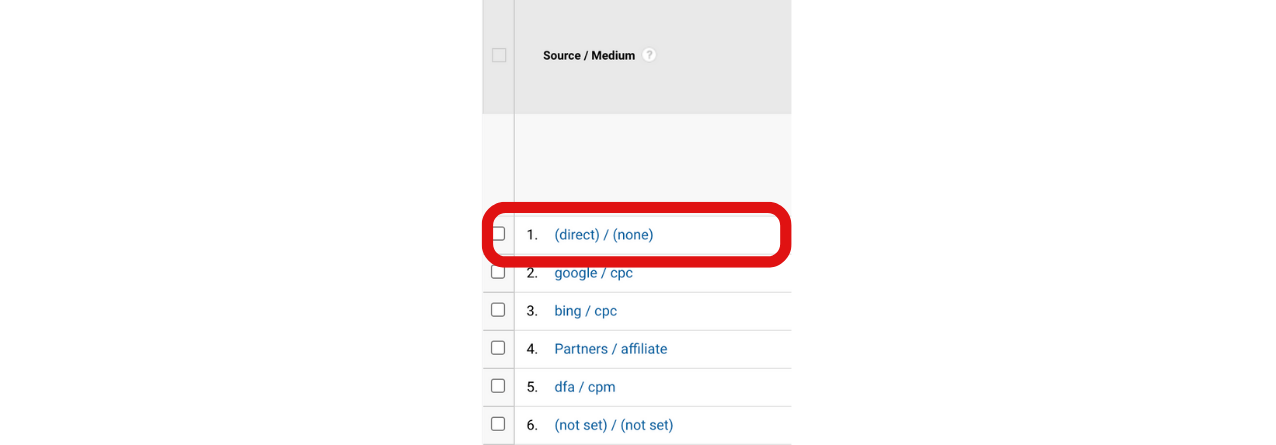Screen dimensions: 1276x445
Task: Enable the Partners / affiliate checkbox
Action: tap(498, 348)
